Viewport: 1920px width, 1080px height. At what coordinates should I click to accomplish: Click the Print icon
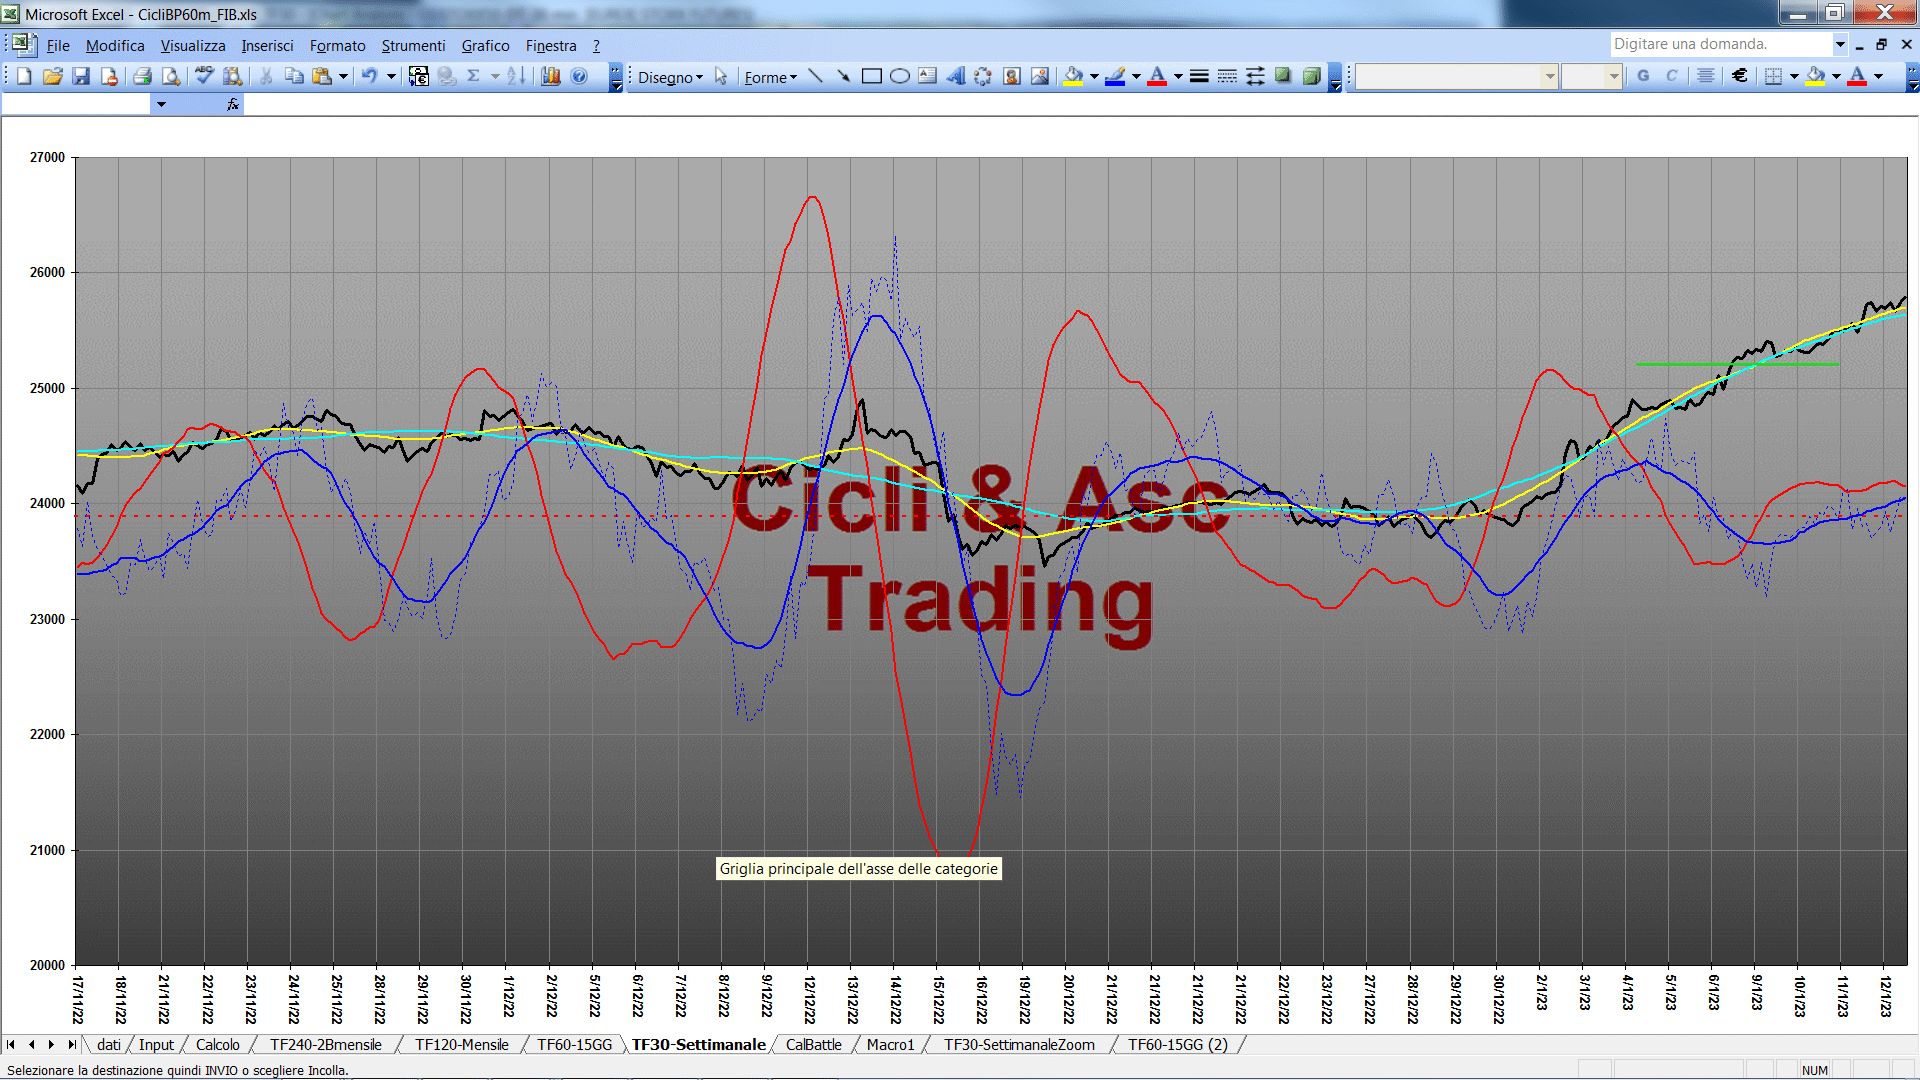(x=142, y=76)
